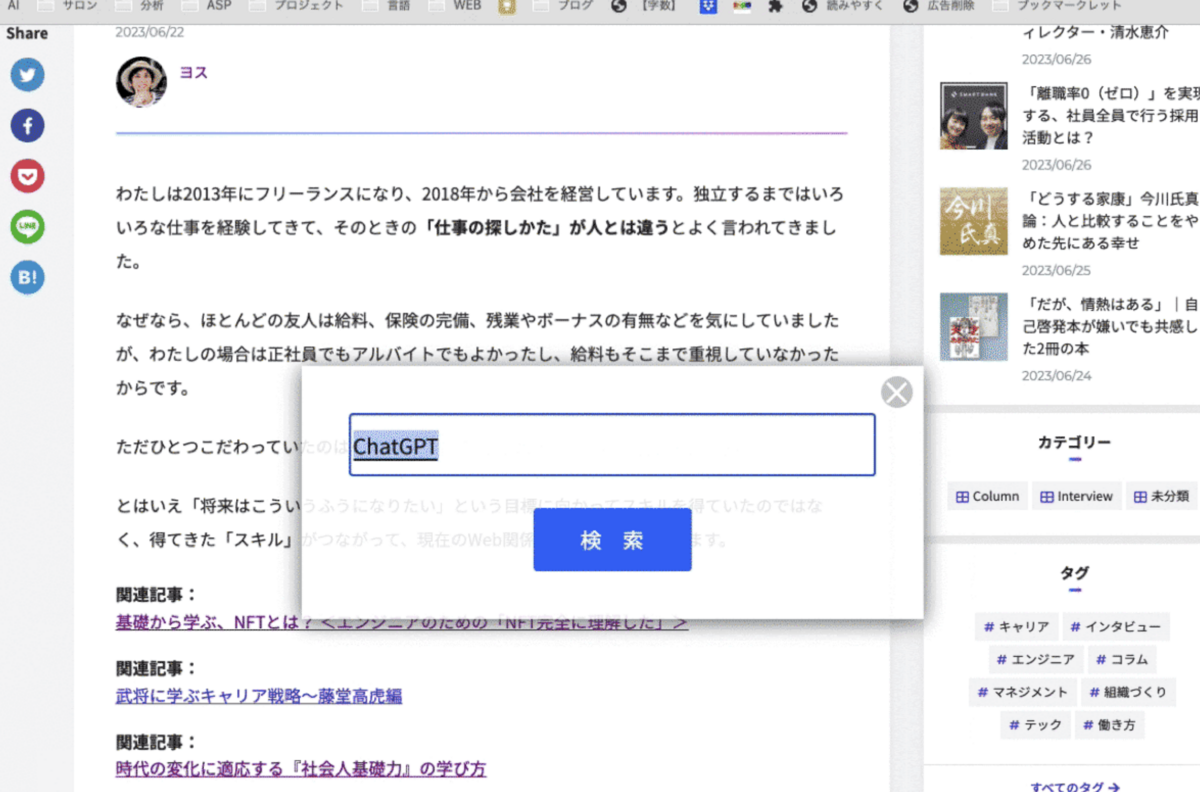
Task: Open the プロジェクト bookmarks folder
Action: (x=296, y=6)
